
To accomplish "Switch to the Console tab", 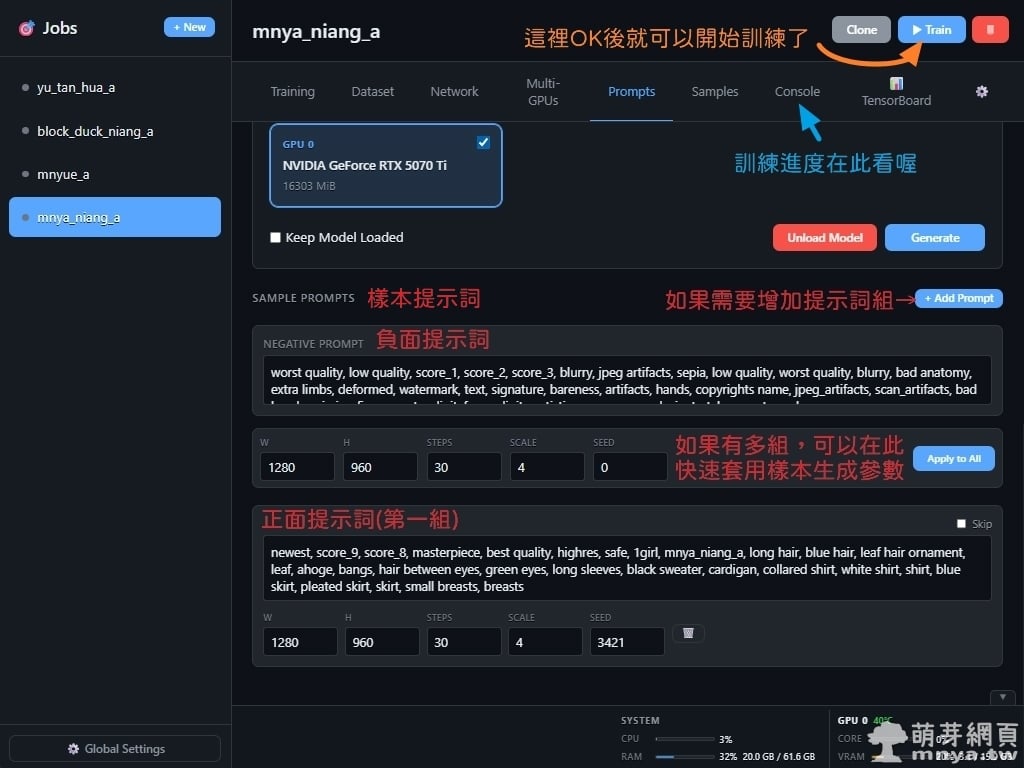I will pos(797,92).
